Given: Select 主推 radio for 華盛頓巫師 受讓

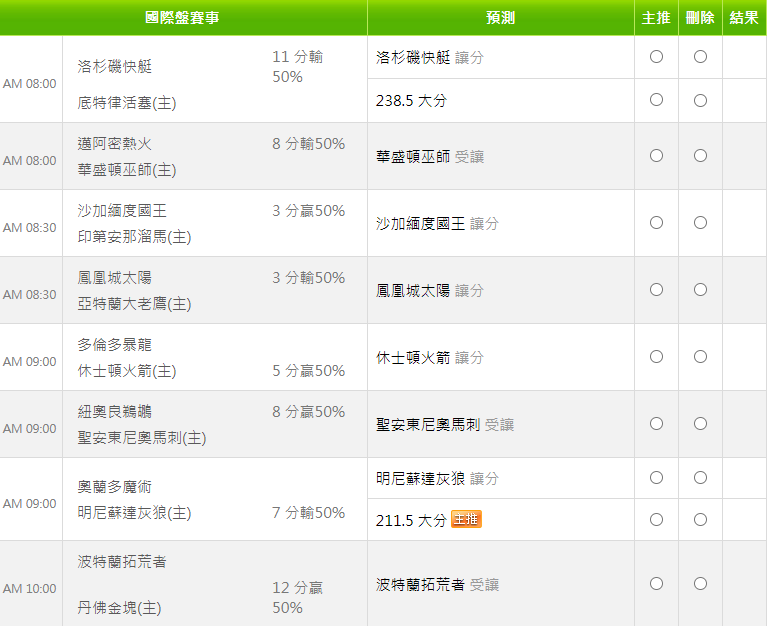Looking at the screenshot, I should (x=656, y=156).
